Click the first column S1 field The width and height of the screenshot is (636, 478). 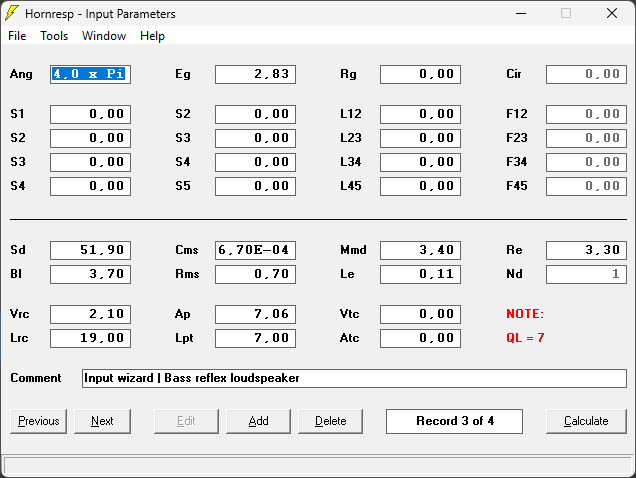pos(90,114)
